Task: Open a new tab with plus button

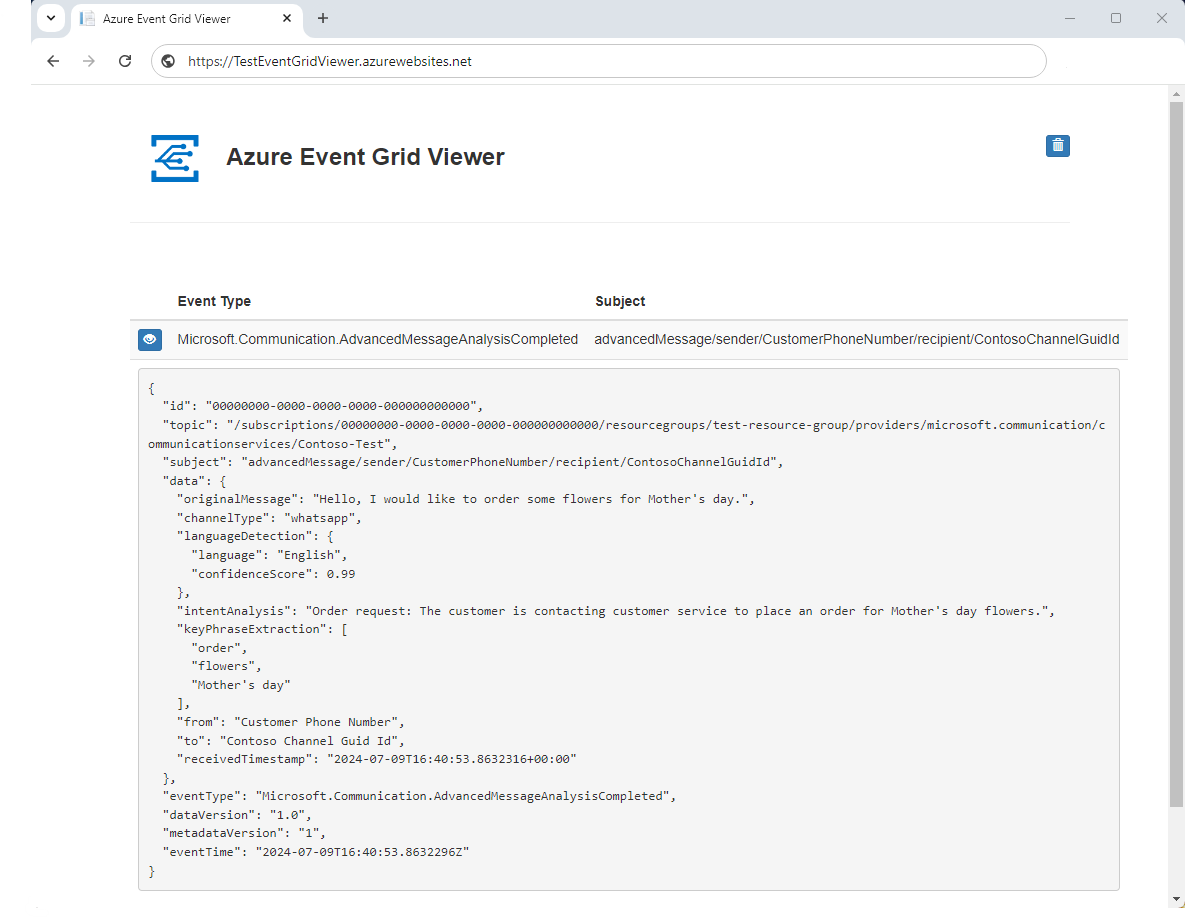Action: coord(323,18)
